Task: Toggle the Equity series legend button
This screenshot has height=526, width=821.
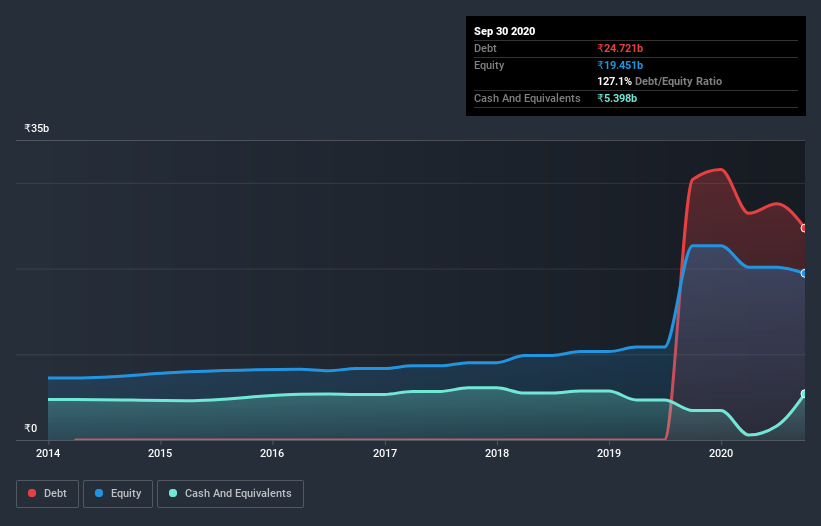Action: [x=118, y=494]
